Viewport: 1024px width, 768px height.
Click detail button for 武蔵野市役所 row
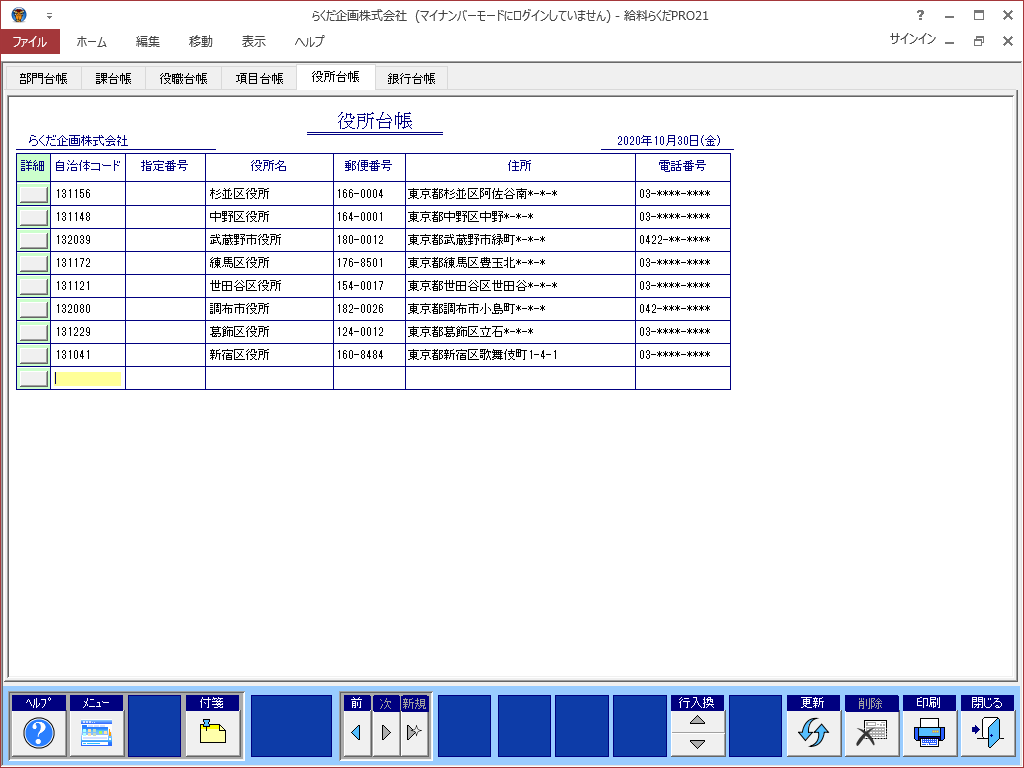tap(33, 240)
